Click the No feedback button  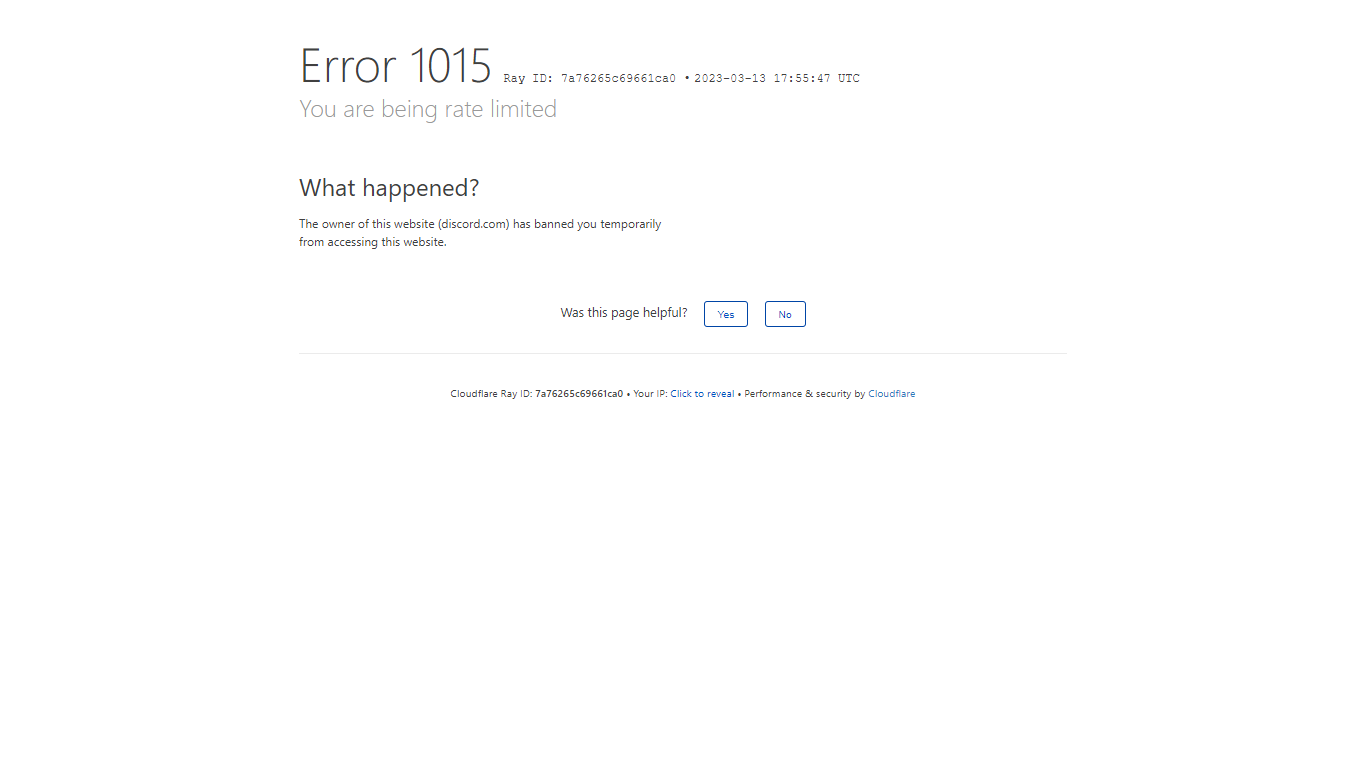click(785, 314)
